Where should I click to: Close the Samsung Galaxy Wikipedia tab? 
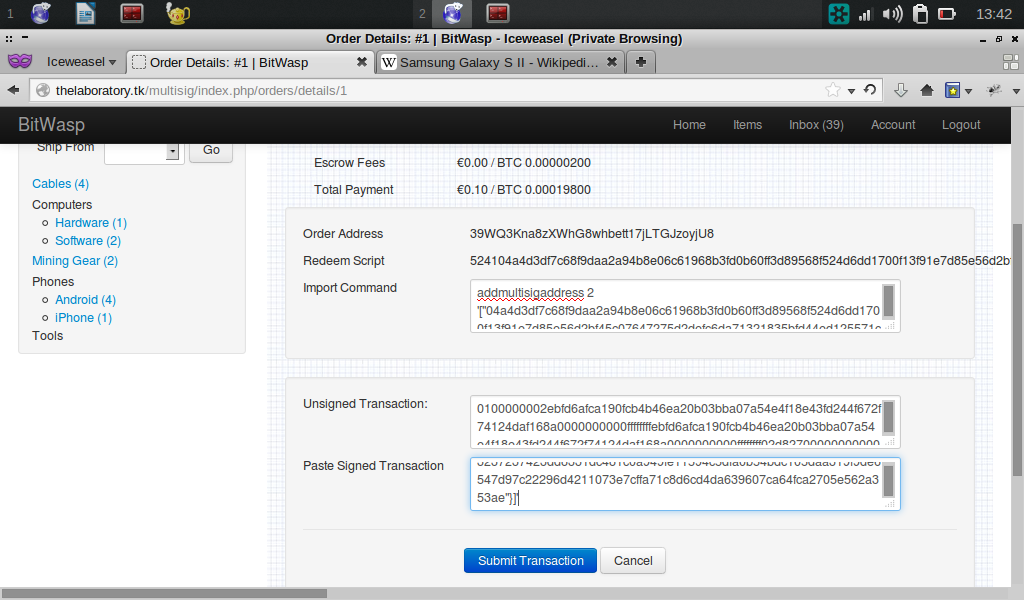(611, 62)
